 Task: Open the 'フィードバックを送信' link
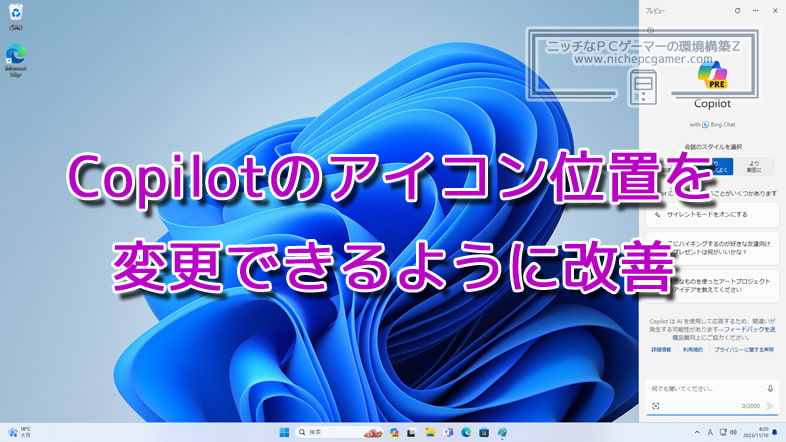pyautogui.click(x=749, y=329)
